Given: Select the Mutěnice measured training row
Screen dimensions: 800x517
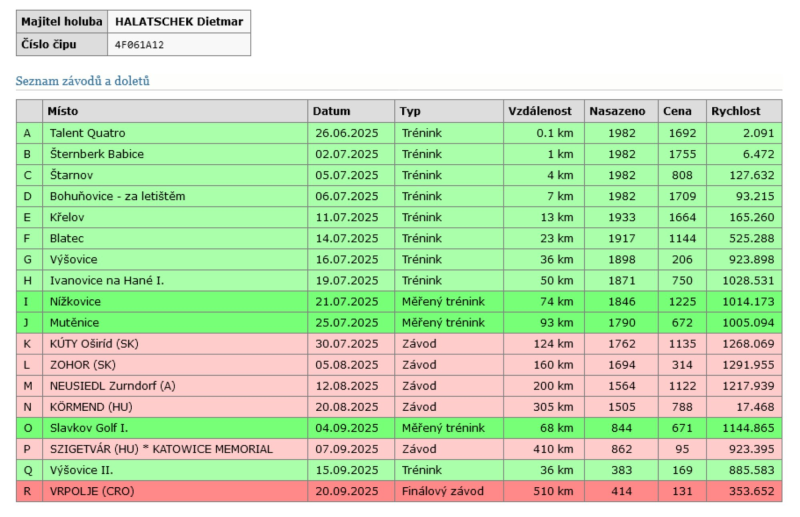Looking at the screenshot, I should point(75,323).
